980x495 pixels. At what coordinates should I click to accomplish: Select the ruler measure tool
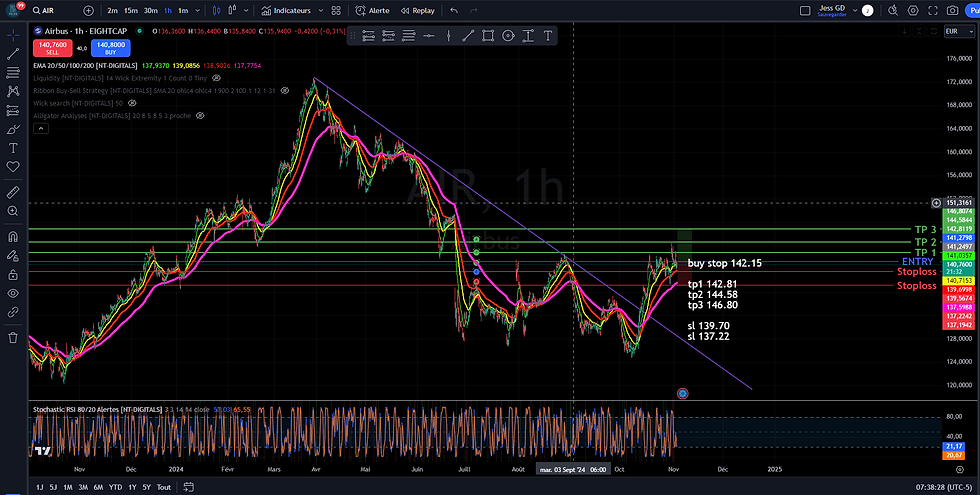pyautogui.click(x=12, y=192)
